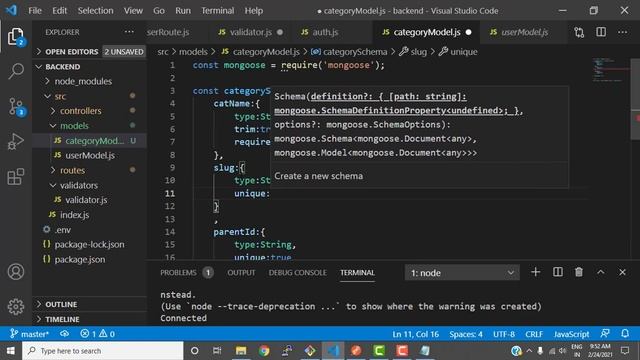
Task: Open the Extensions view
Action: click(16, 176)
